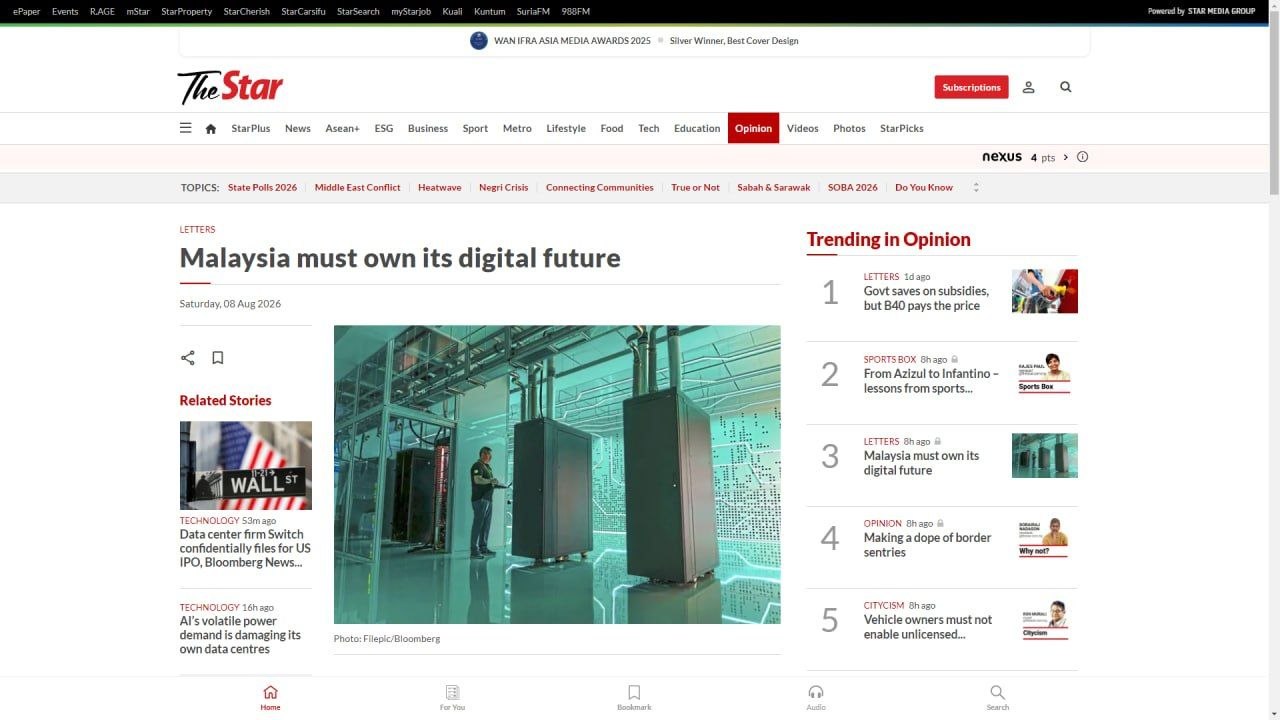
Task: Click the LETTERS category above headline
Action: [197, 229]
